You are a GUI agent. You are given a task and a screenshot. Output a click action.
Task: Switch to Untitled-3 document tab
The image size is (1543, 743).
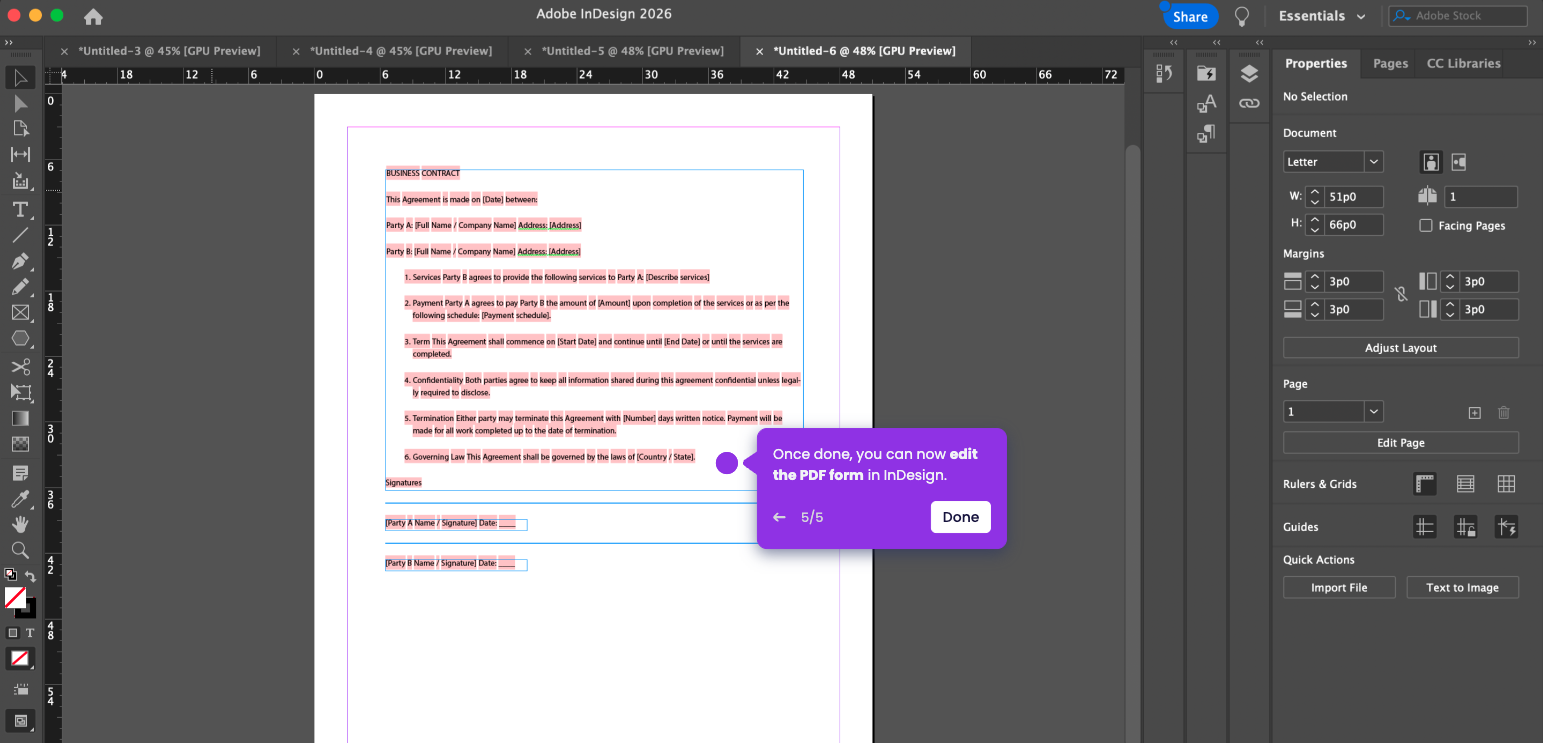[169, 51]
